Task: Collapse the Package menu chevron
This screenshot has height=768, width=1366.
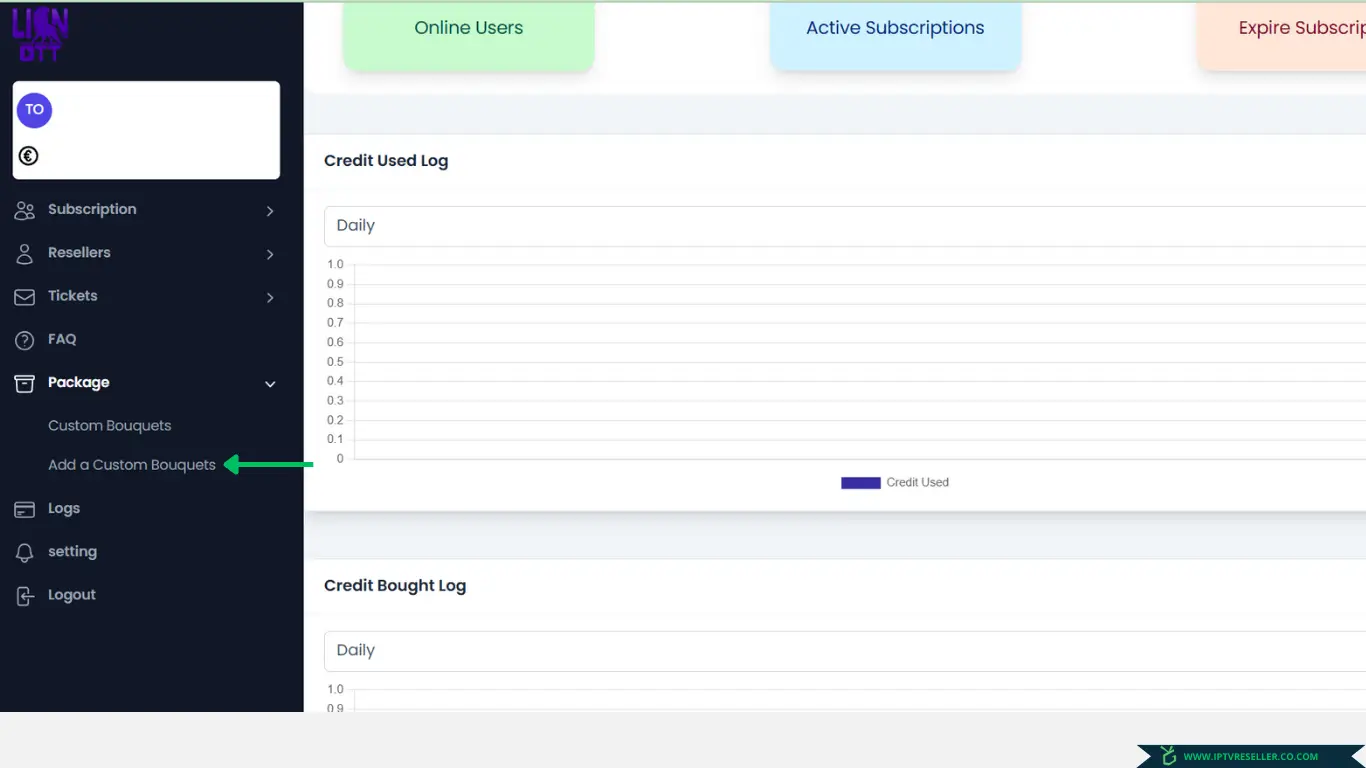Action: 270,384
